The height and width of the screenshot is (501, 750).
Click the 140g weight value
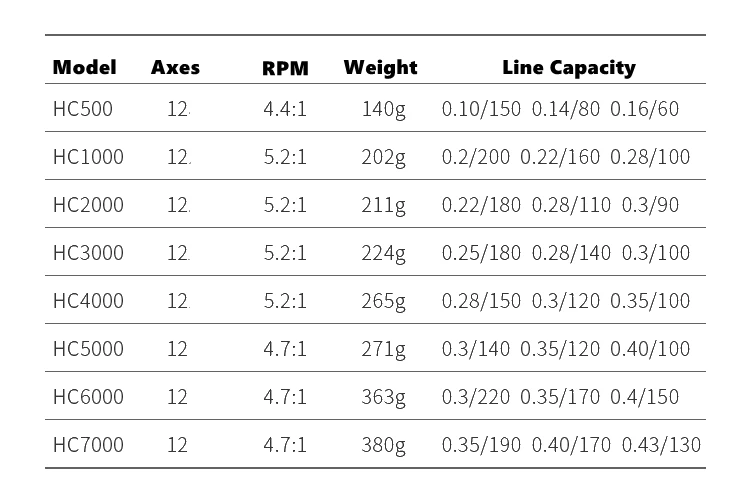click(384, 110)
